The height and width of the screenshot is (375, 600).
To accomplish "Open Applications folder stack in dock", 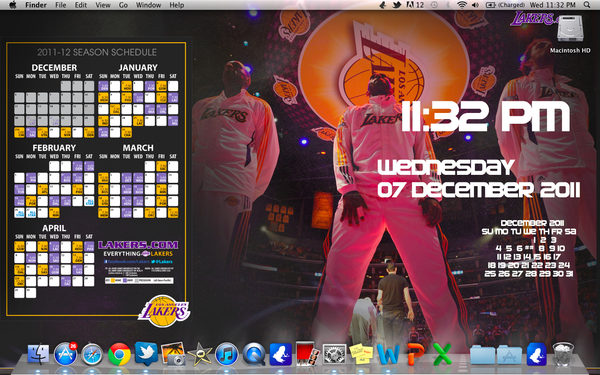I will tap(509, 354).
